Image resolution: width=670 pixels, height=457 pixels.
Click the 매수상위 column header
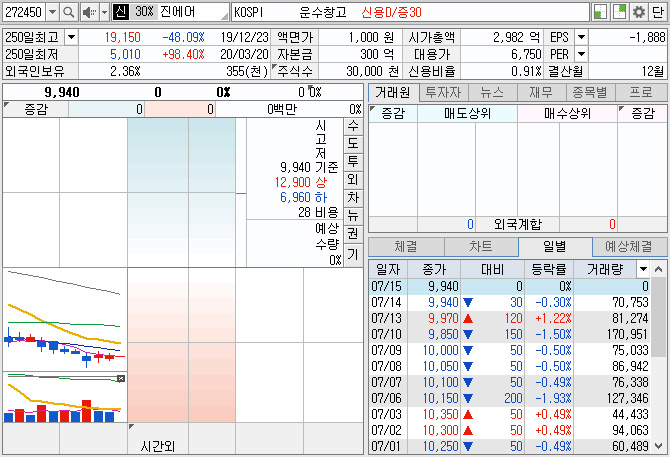[x=567, y=114]
